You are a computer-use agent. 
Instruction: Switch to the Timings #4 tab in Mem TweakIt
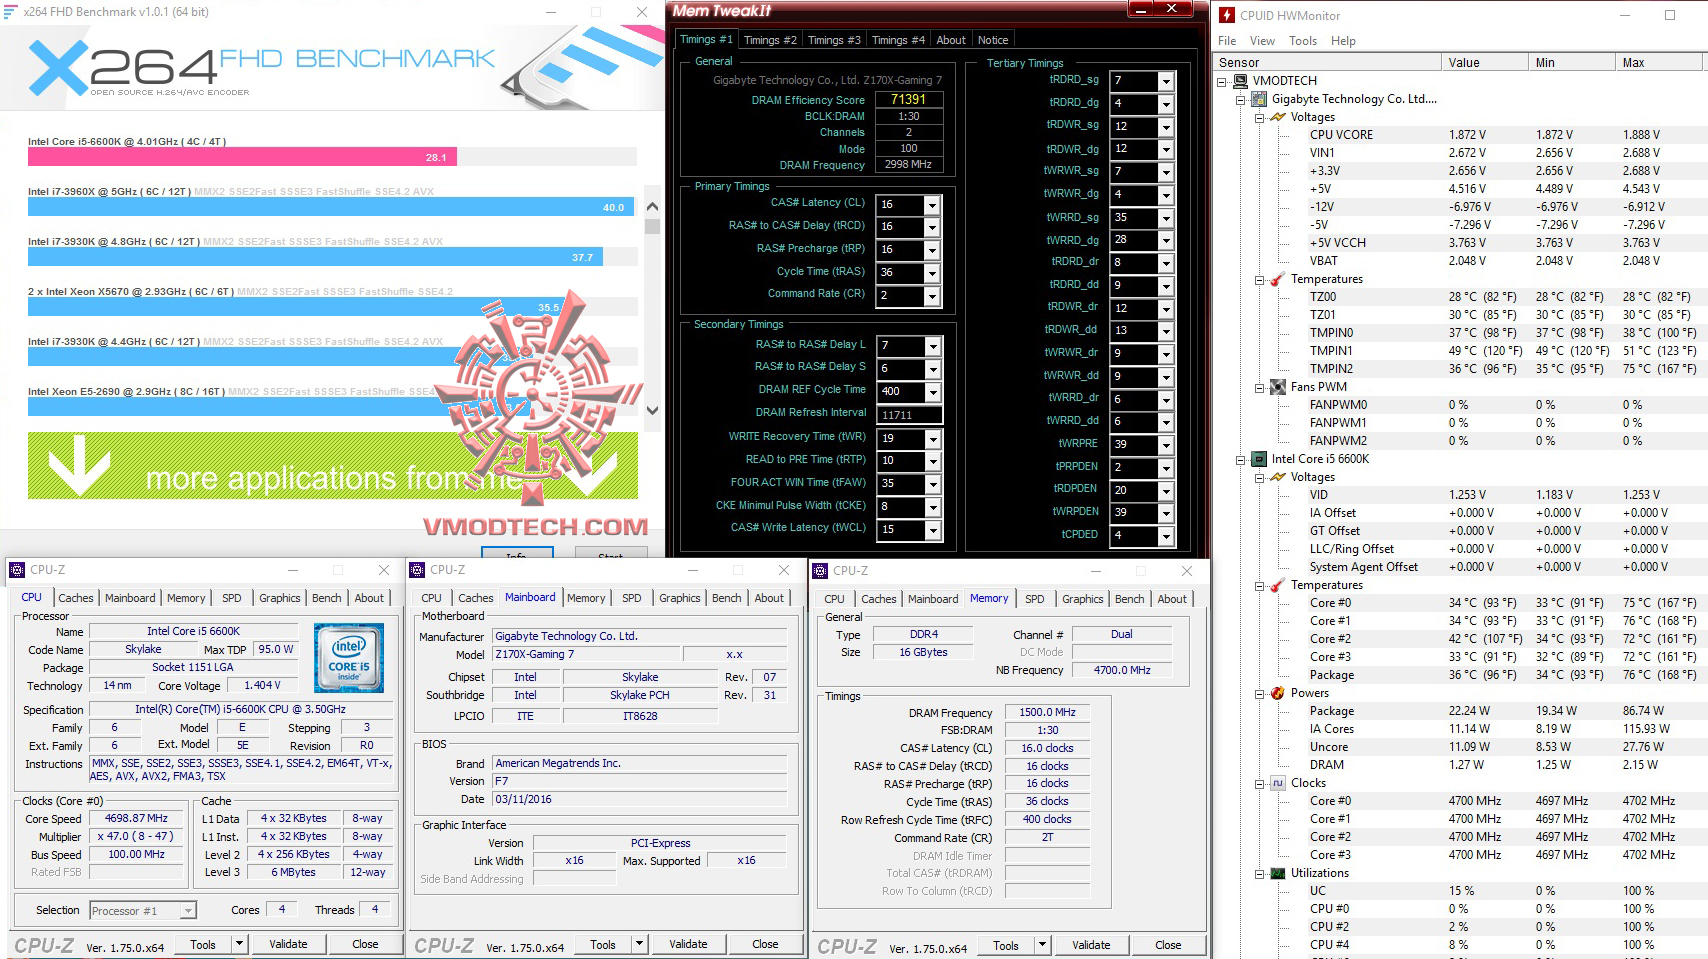point(897,39)
